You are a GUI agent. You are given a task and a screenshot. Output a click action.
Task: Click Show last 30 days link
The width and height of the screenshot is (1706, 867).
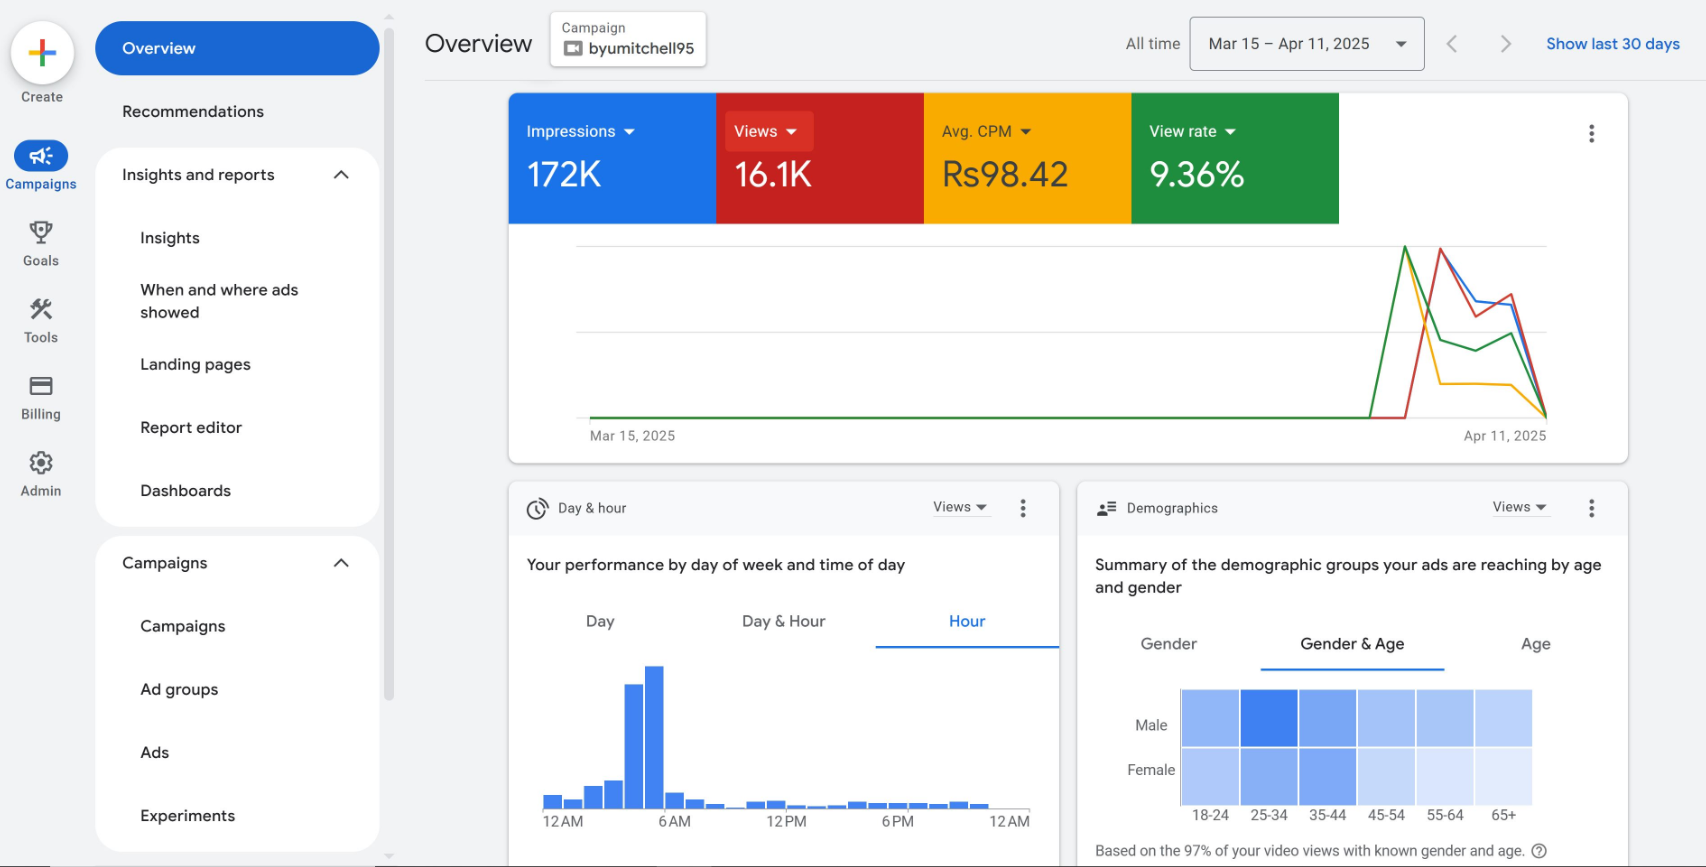point(1612,44)
